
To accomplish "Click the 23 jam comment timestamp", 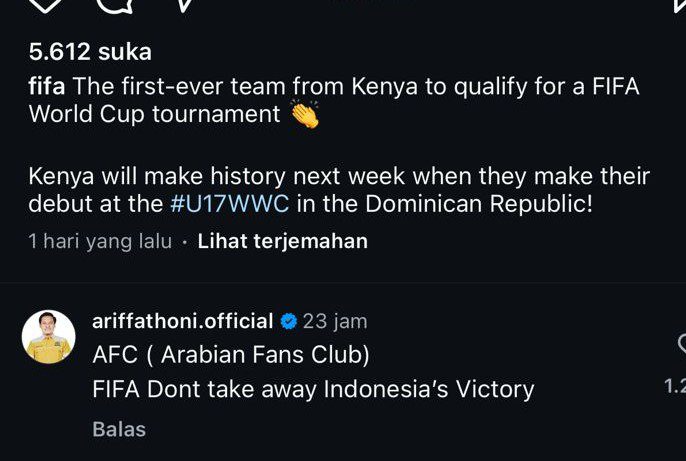I will tap(335, 322).
